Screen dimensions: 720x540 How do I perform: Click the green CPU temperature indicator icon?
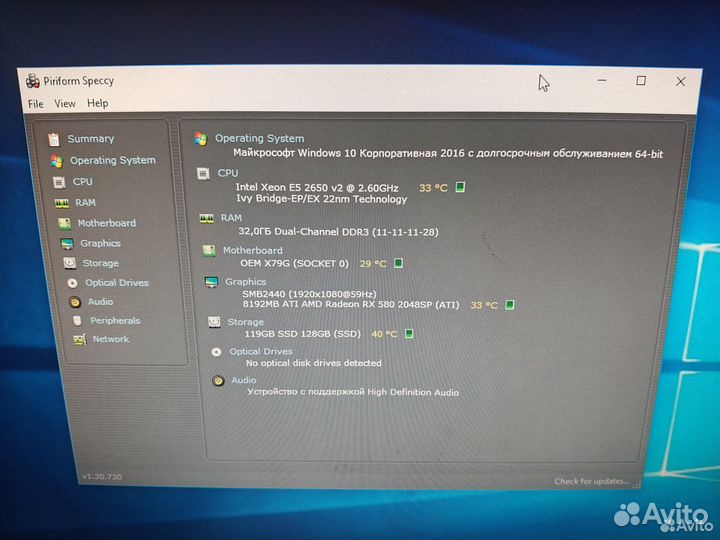click(x=460, y=187)
